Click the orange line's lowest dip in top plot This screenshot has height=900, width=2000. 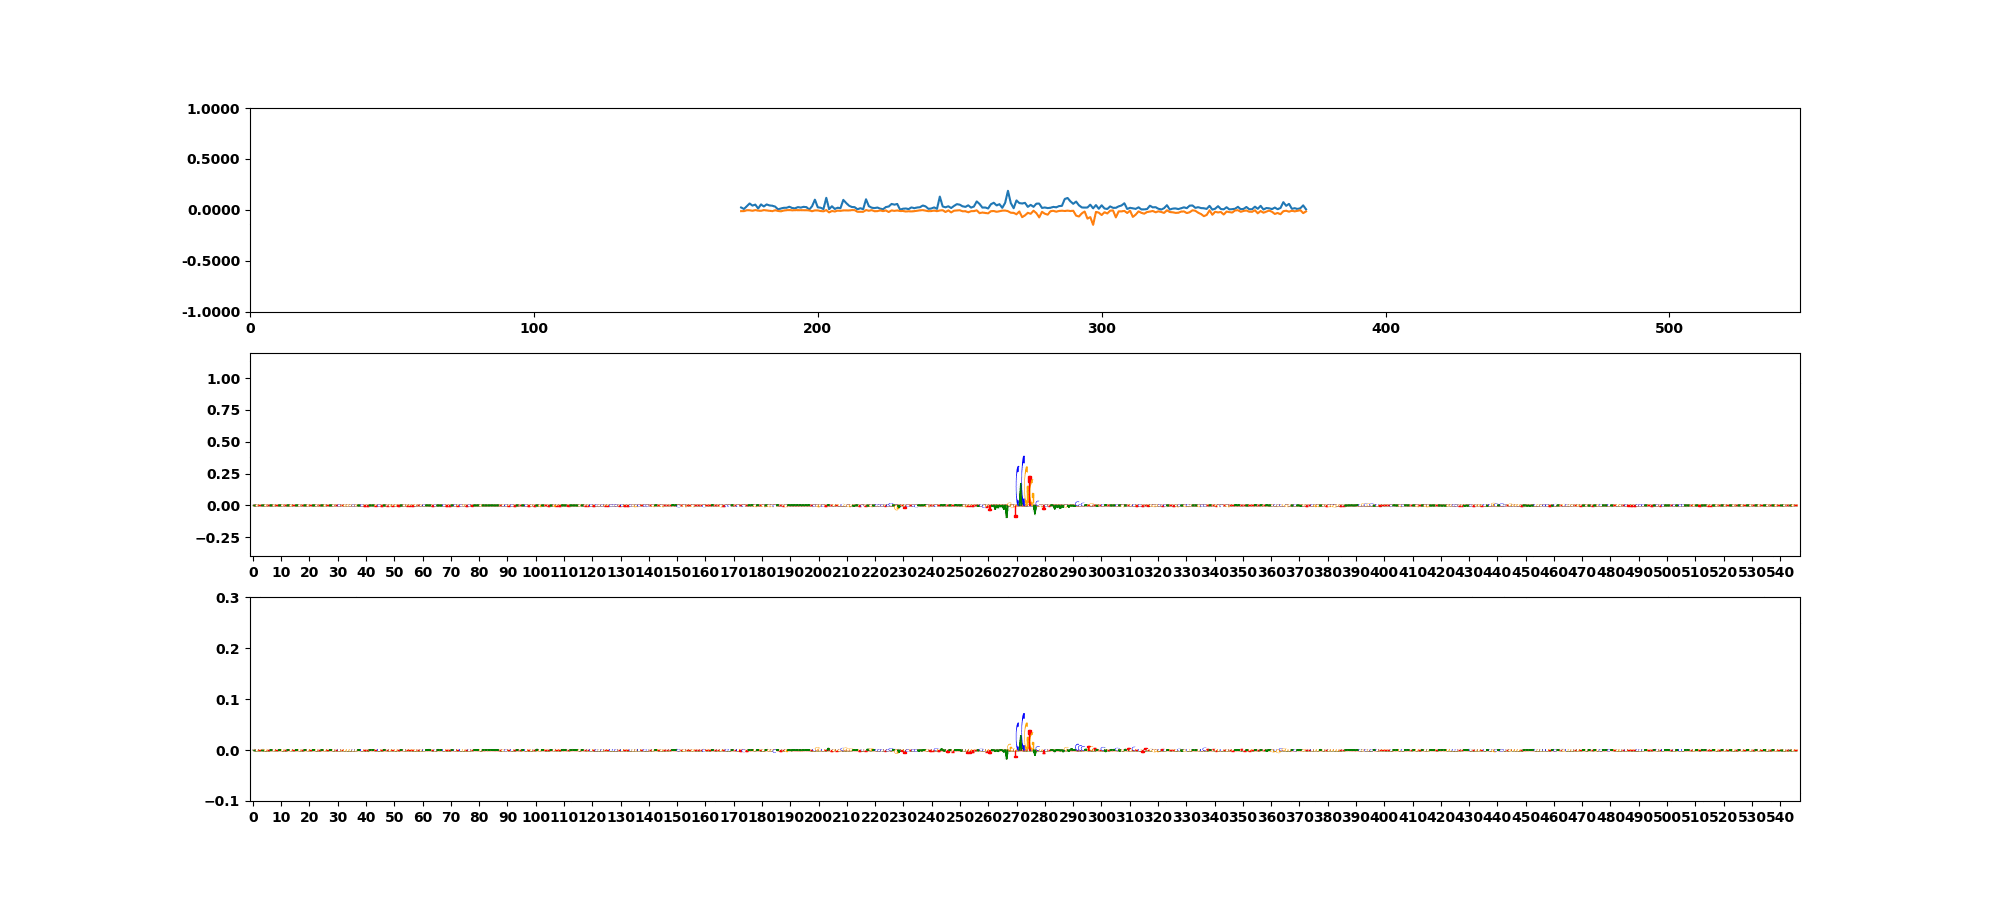click(x=1092, y=224)
